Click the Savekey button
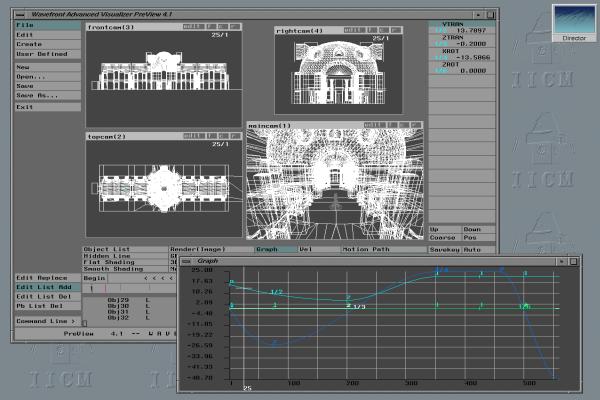 pyautogui.click(x=445, y=250)
